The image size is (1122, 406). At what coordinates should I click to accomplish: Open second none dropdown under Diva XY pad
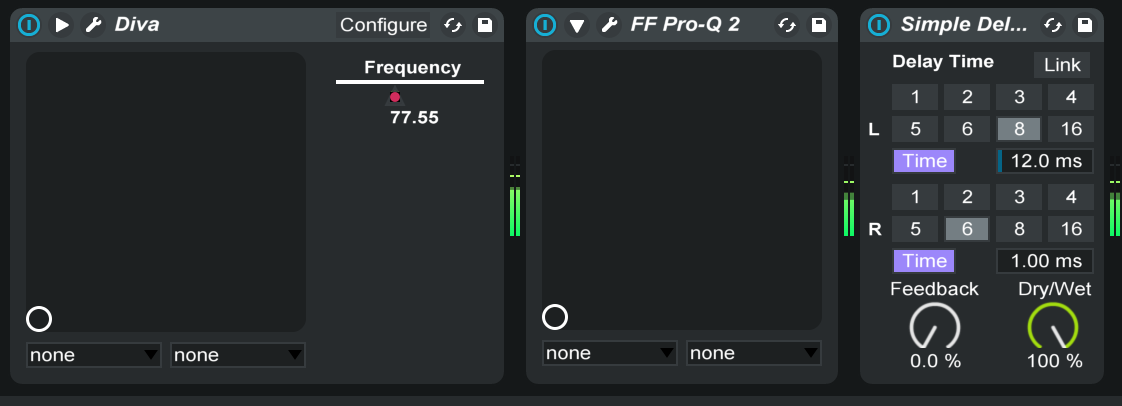click(x=238, y=355)
